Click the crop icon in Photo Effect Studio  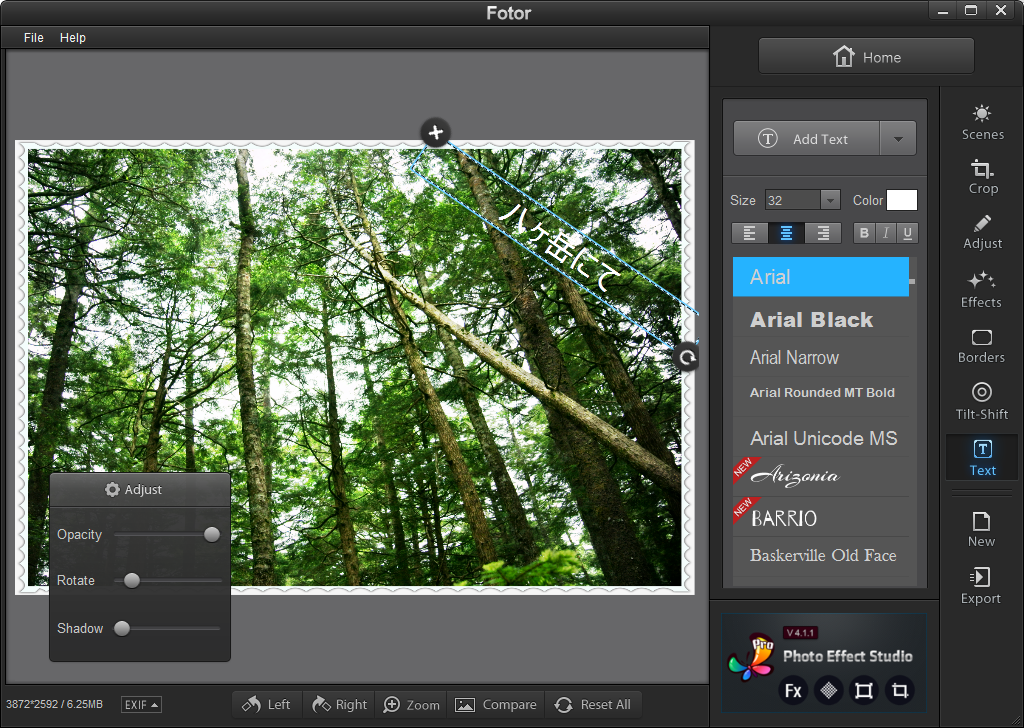coord(899,691)
